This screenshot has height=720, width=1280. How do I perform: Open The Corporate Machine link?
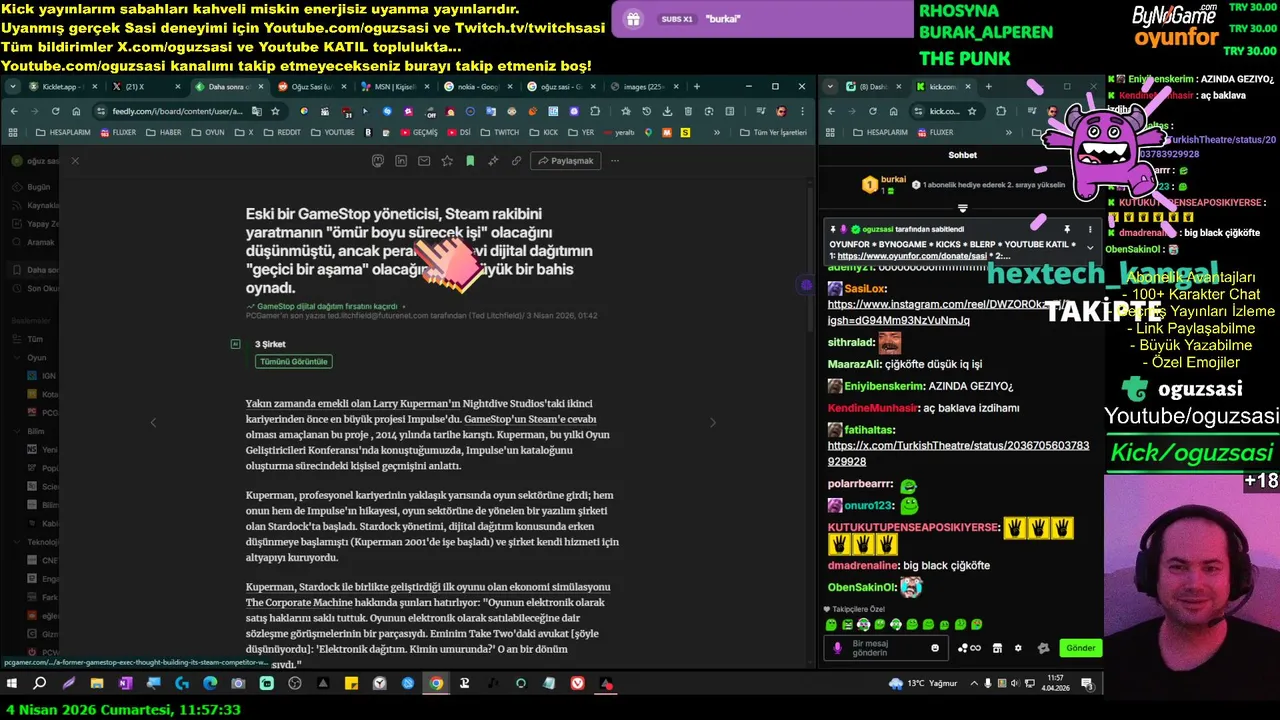click(x=299, y=603)
